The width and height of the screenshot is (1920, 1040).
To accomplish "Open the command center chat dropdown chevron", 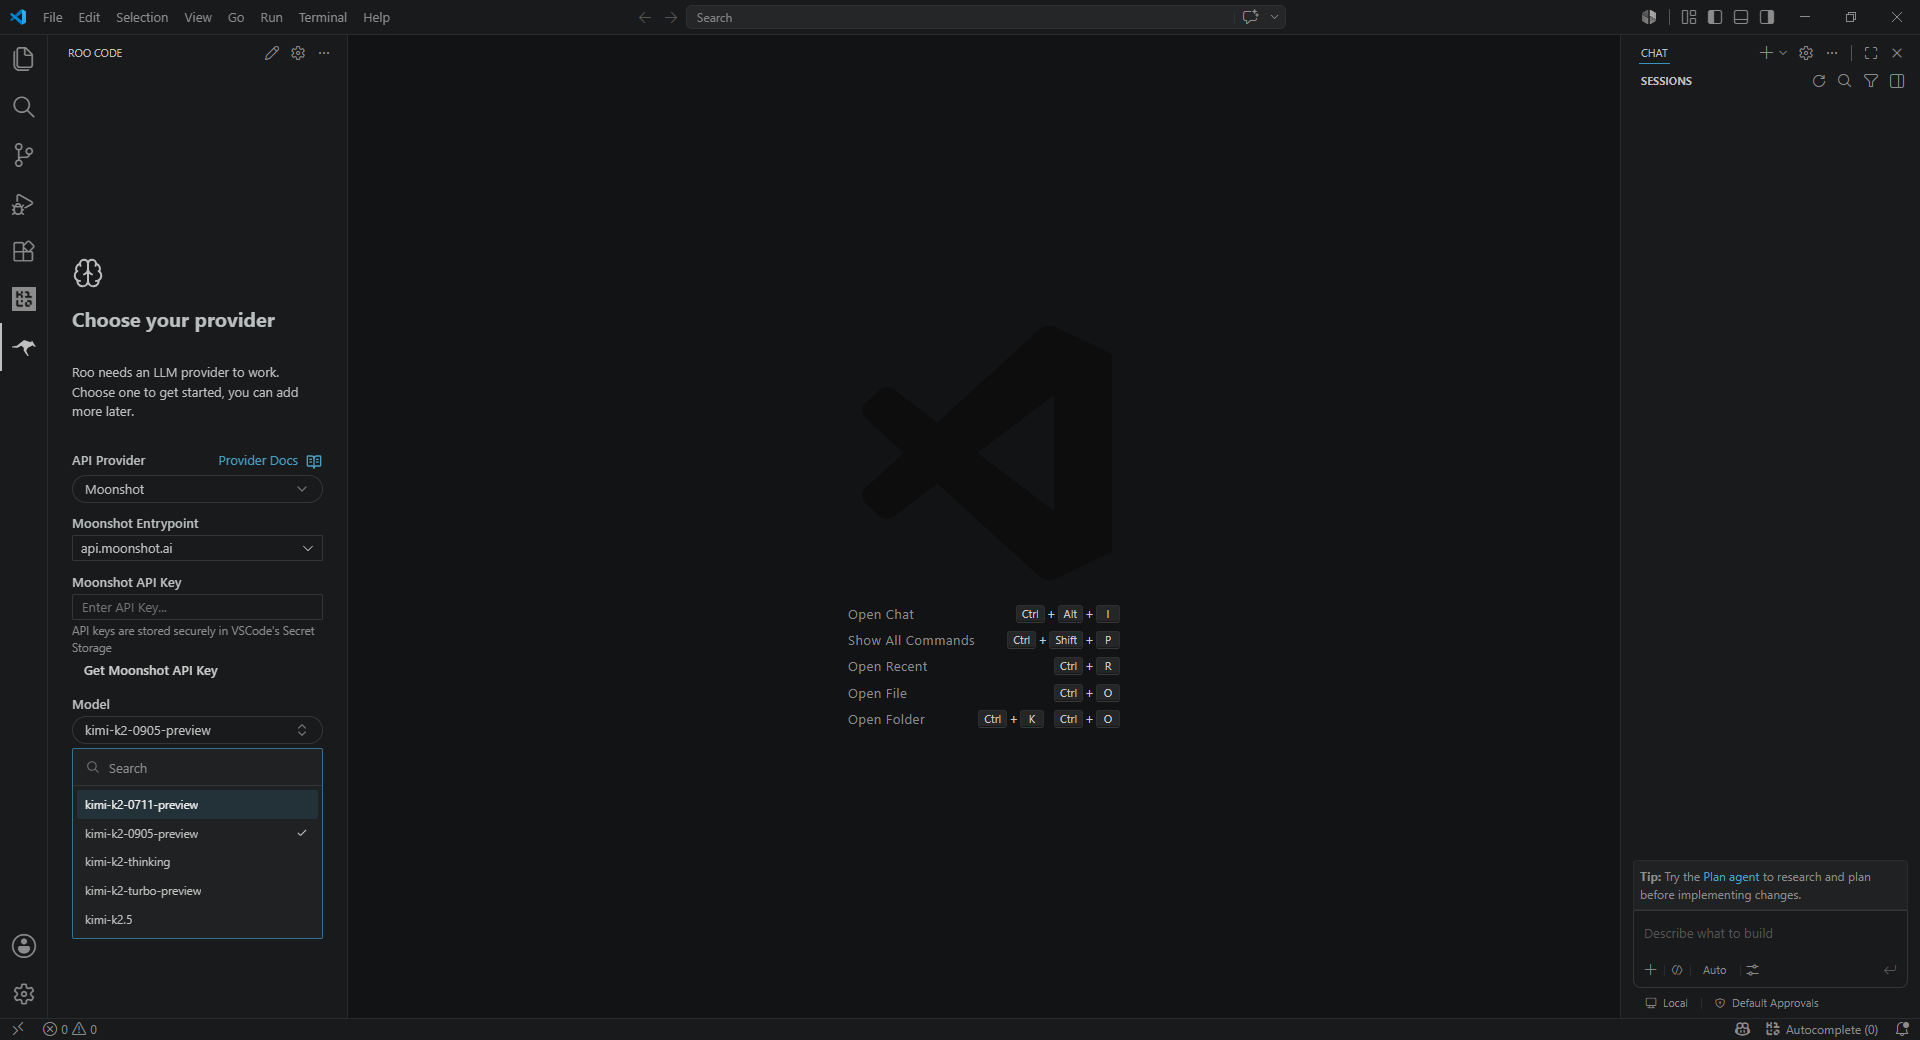I will 1274,17.
